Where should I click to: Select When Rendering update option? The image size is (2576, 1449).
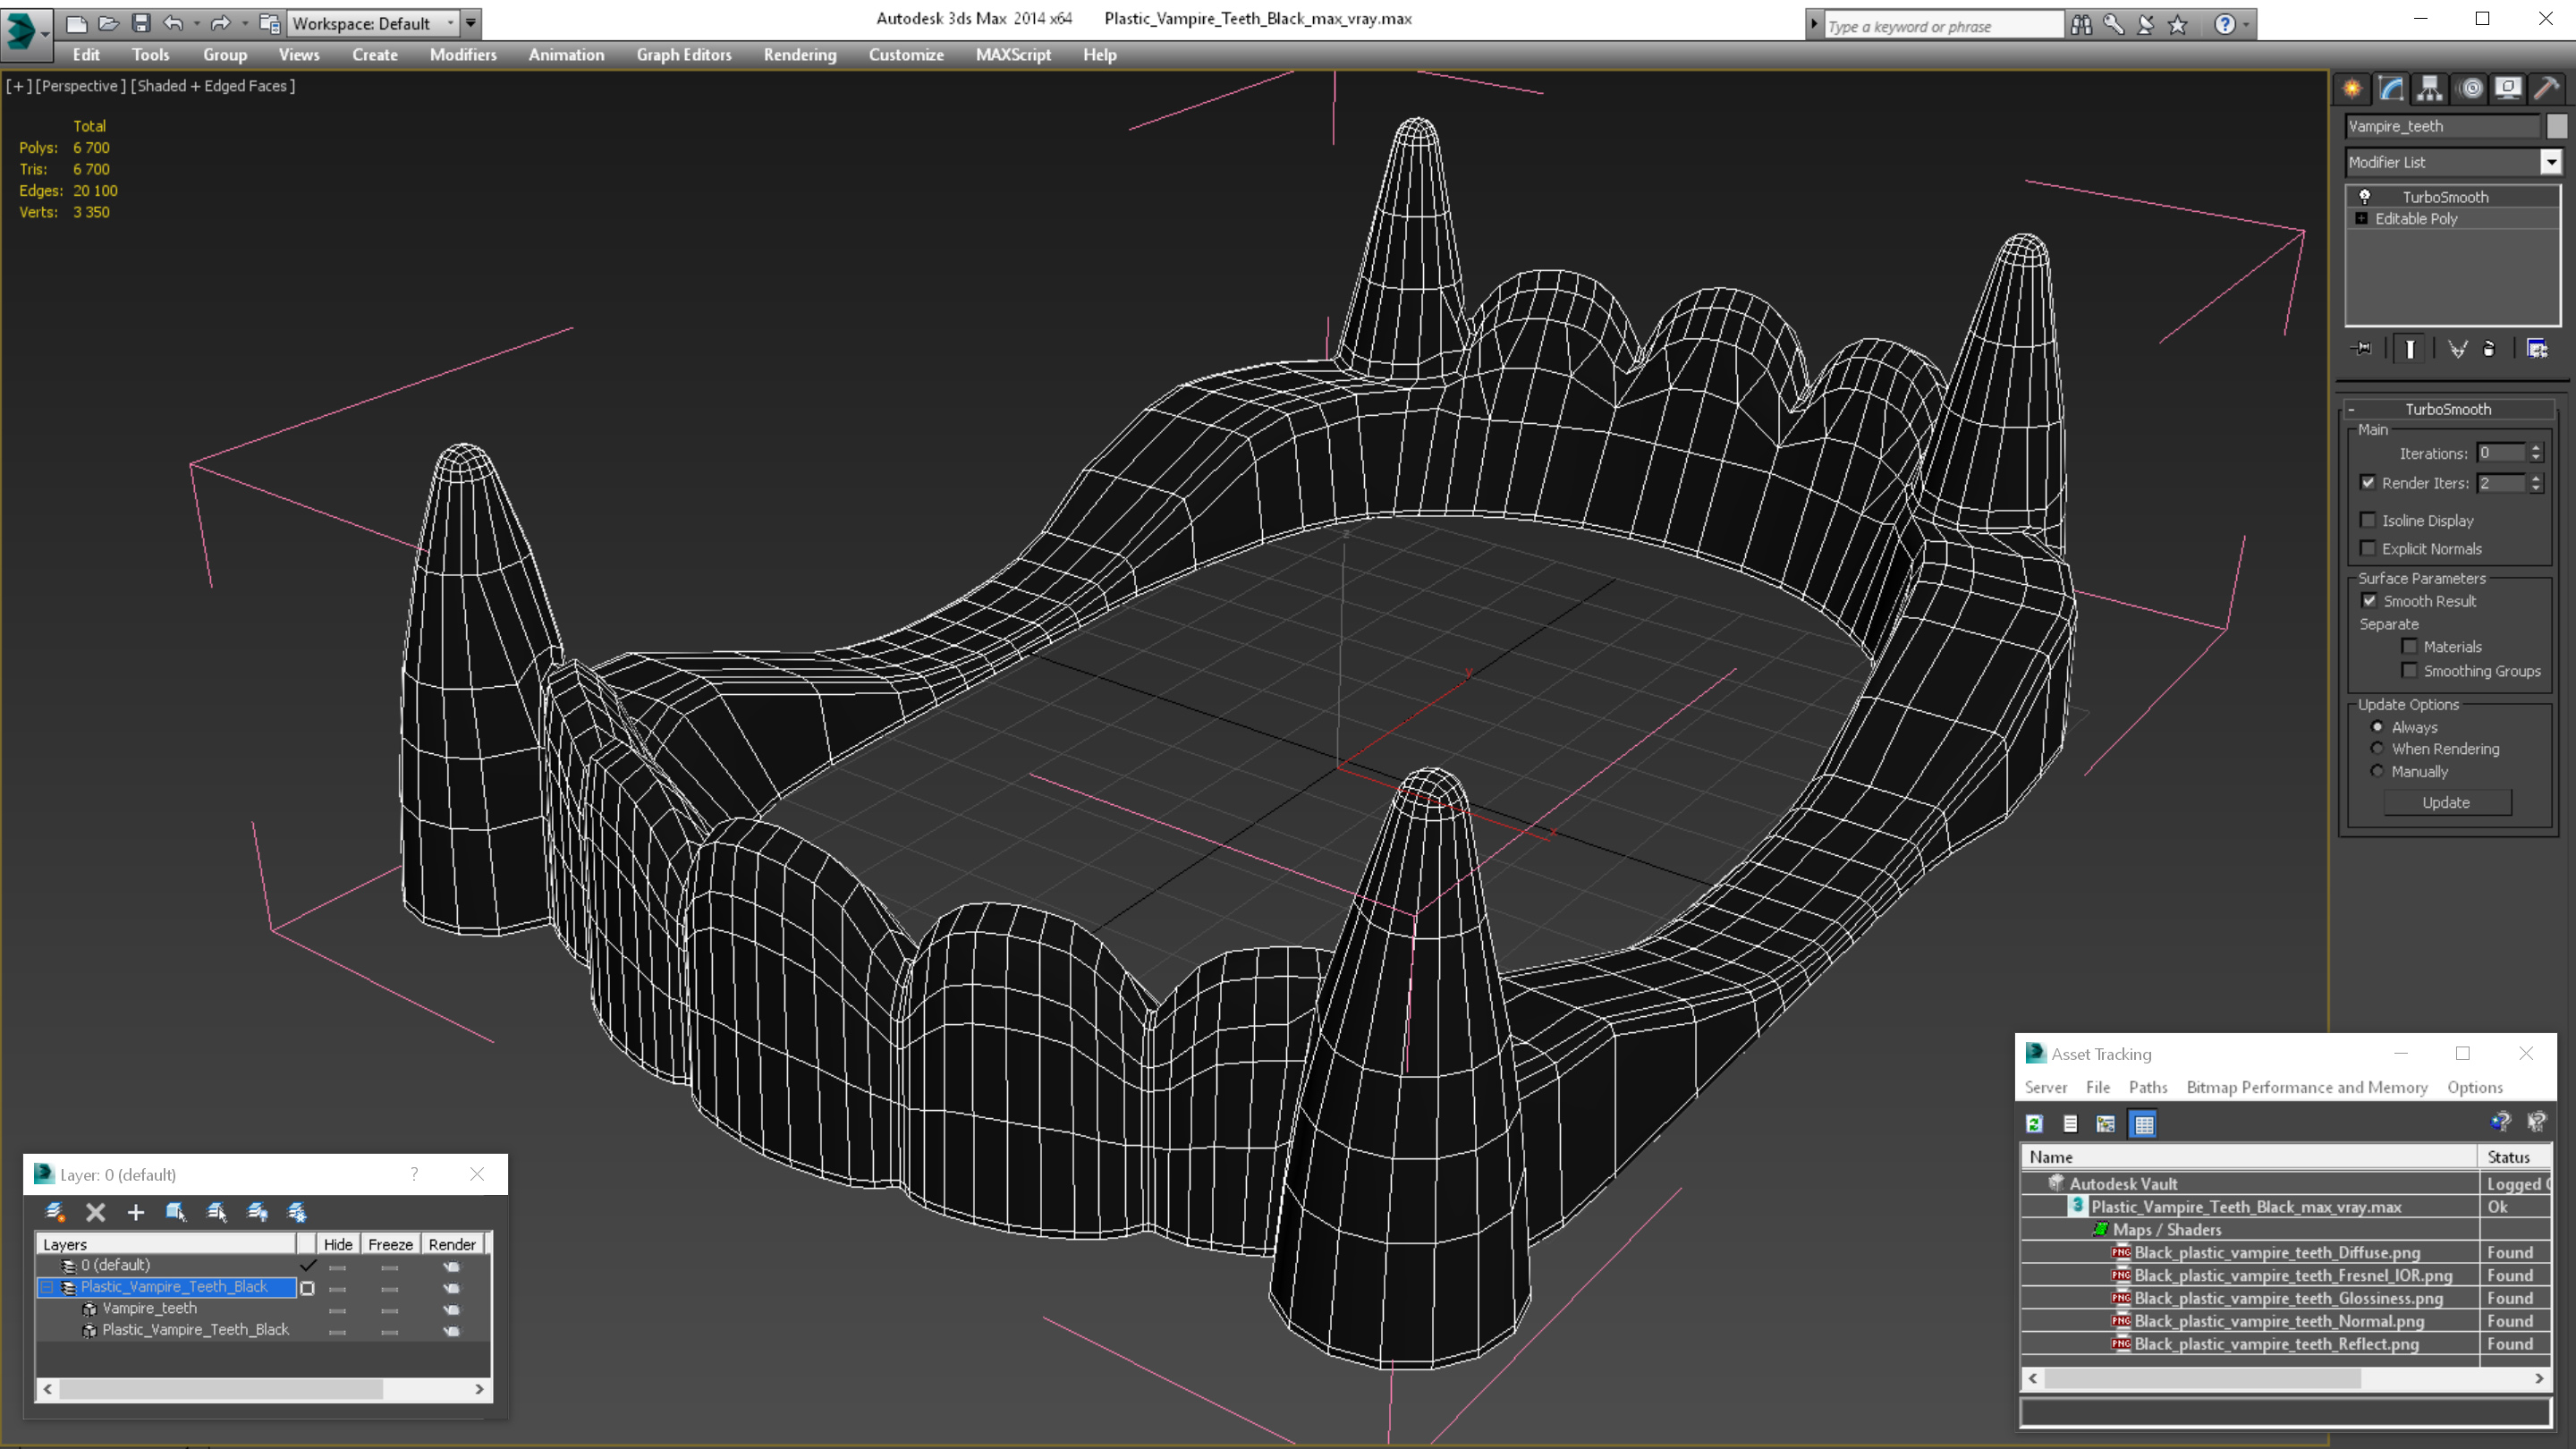(2378, 749)
